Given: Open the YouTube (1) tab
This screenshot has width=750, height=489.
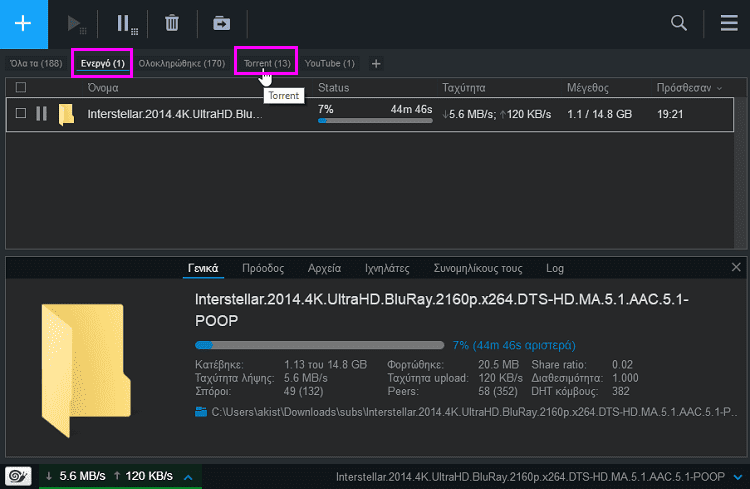Looking at the screenshot, I should (x=330, y=63).
